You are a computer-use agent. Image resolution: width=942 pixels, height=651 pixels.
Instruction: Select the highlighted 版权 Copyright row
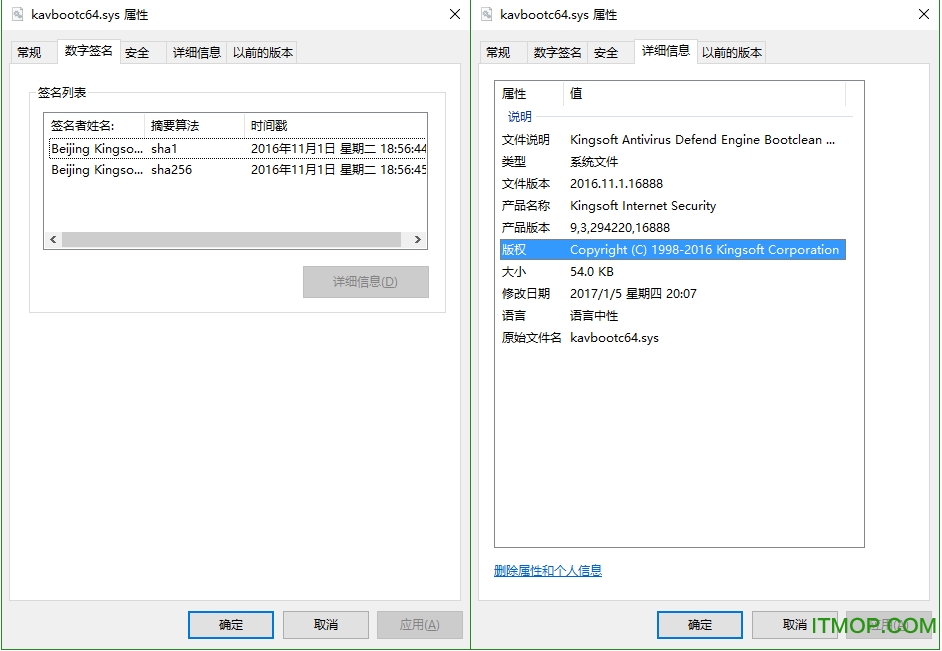click(x=673, y=250)
